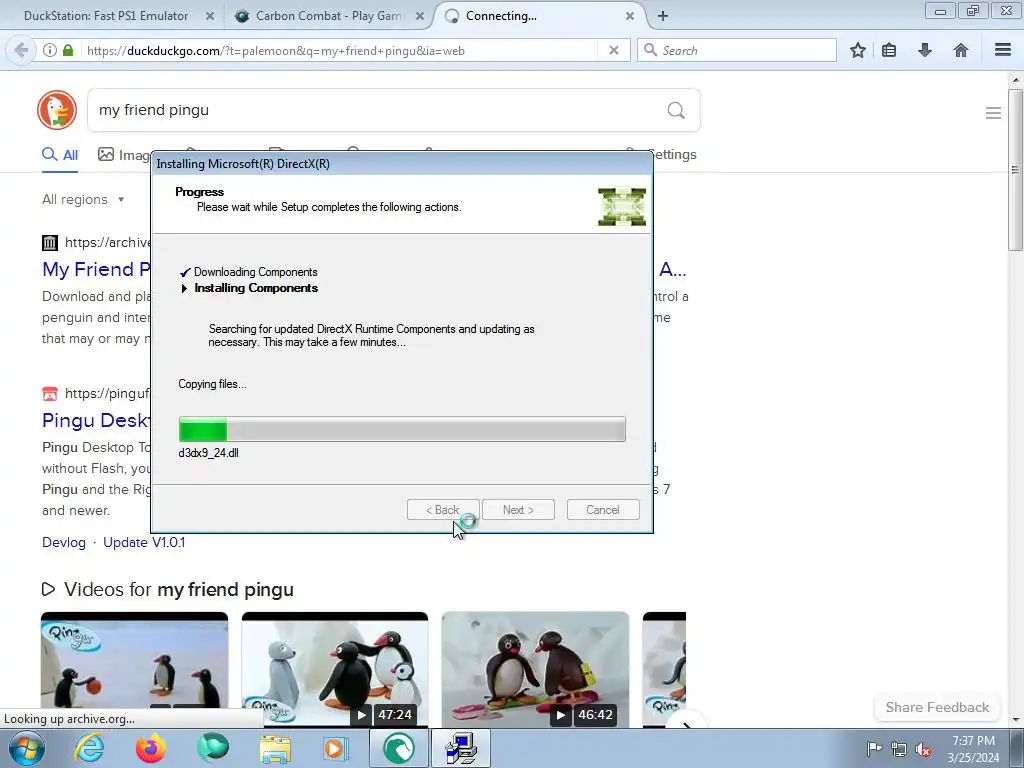
Task: Click the magnifier in DuckDuckGo search box
Action: 676,110
